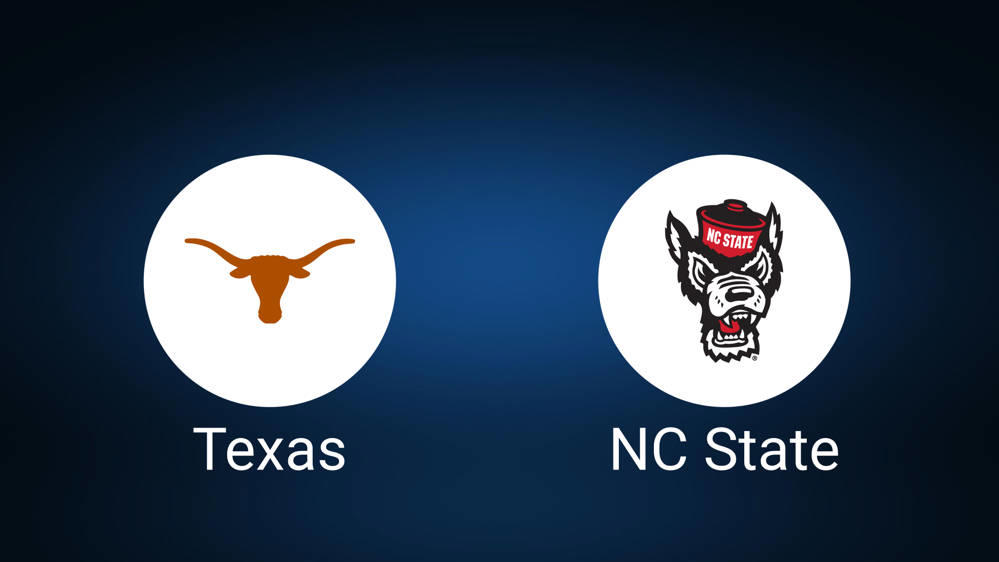
Task: Click white circle area left of wolf
Action: coord(631,280)
